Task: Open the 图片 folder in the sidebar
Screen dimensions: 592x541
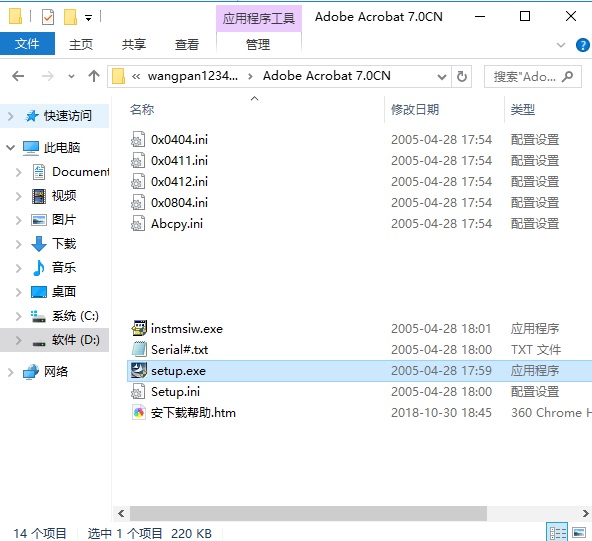Action: pos(64,219)
